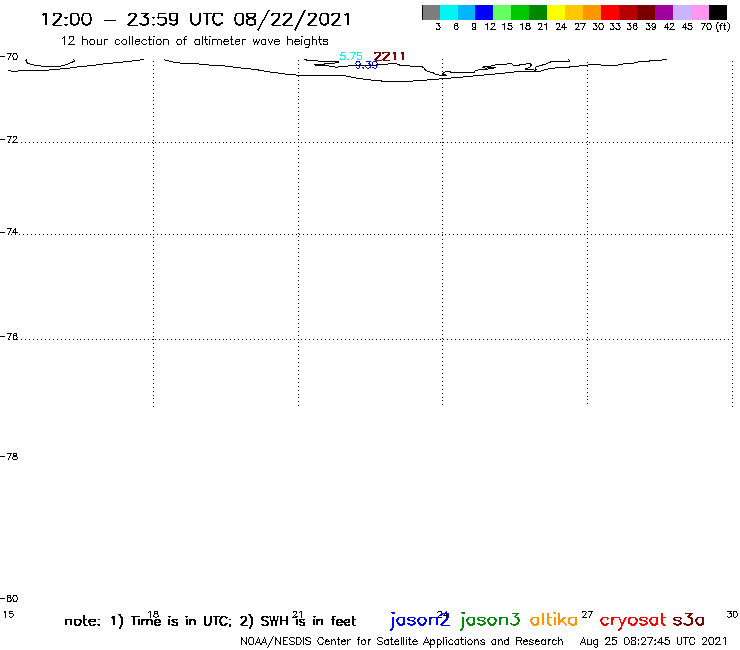740x650 pixels.
Task: Click the legend scale label 33
Action: tap(615, 27)
